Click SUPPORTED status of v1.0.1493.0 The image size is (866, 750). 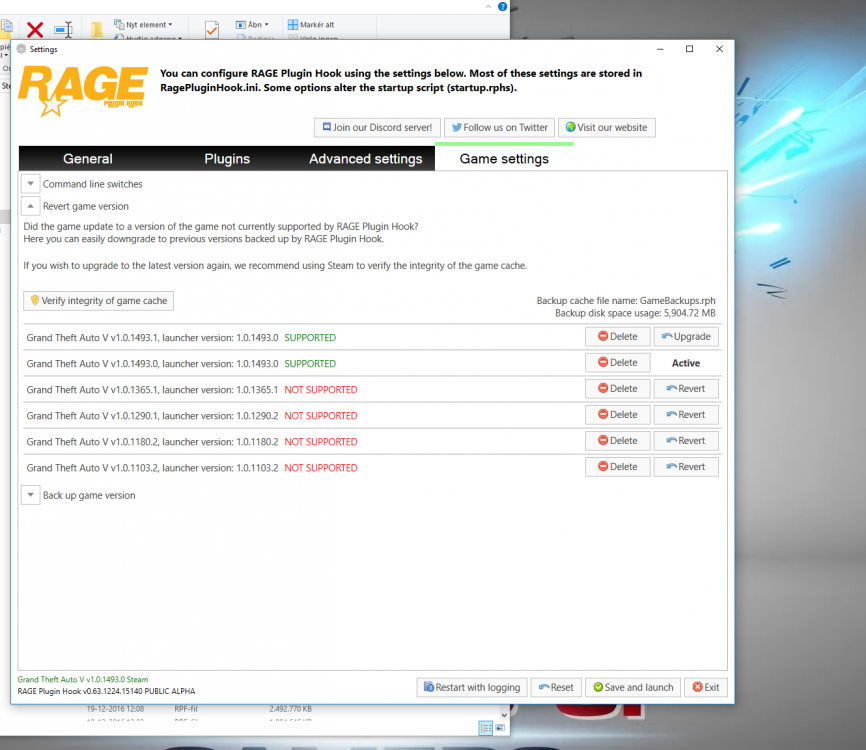310,364
